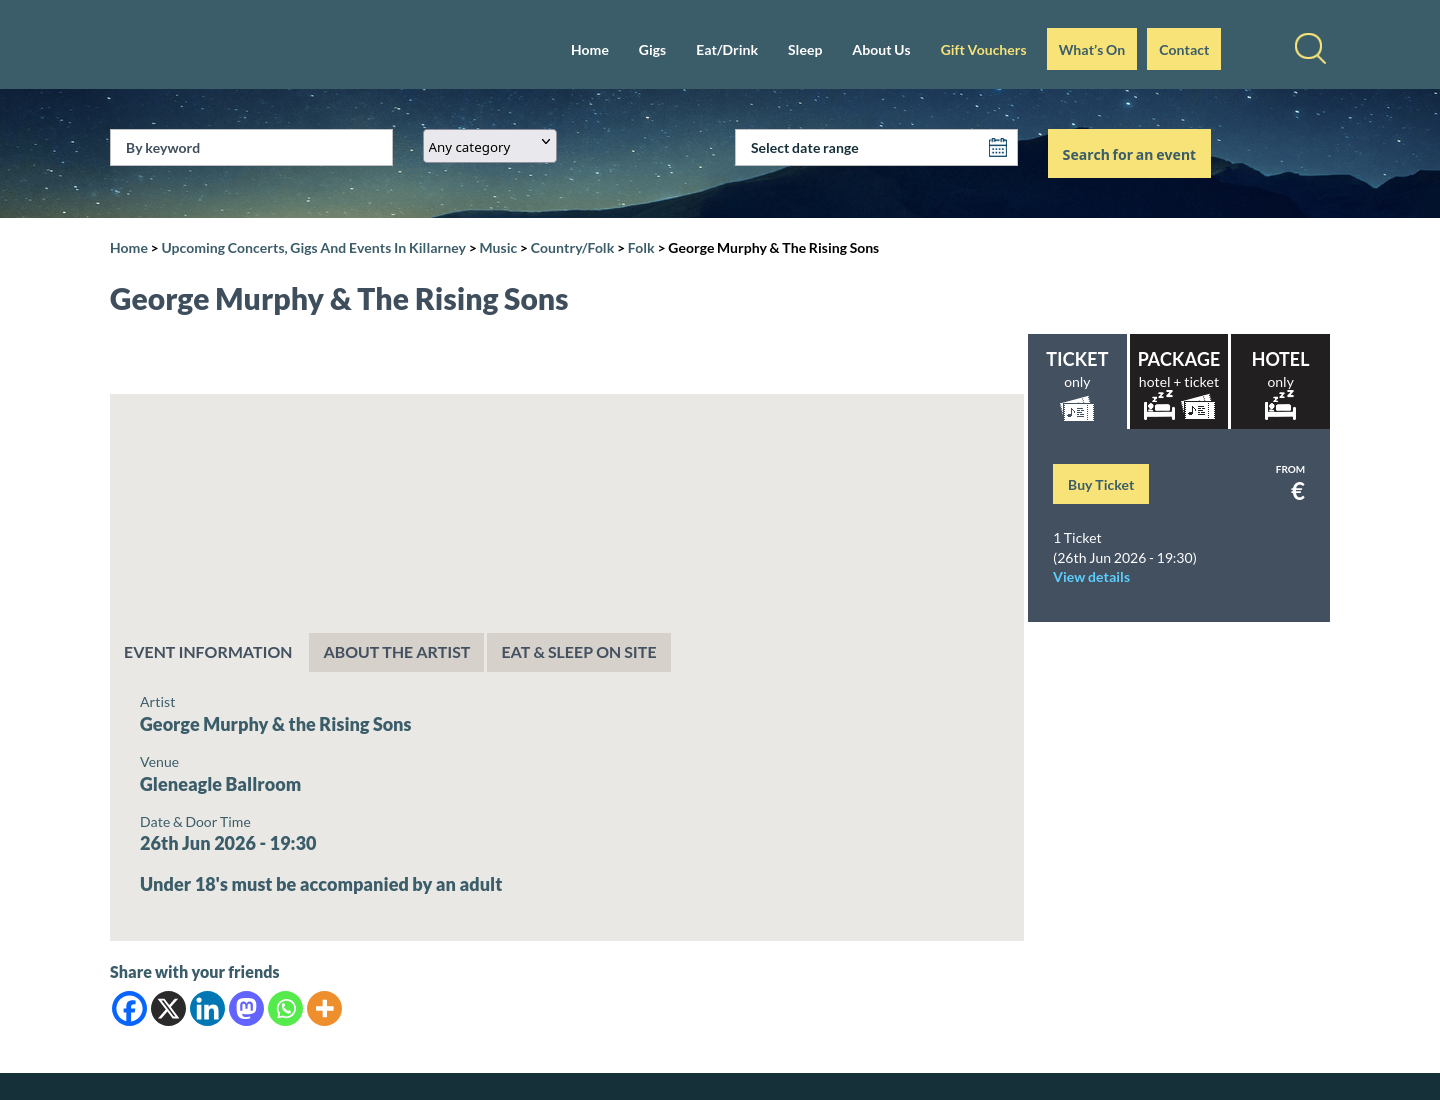Click the Gleneagle Ballroom venue text
This screenshot has height=1100, width=1440.
pyautogui.click(x=220, y=785)
